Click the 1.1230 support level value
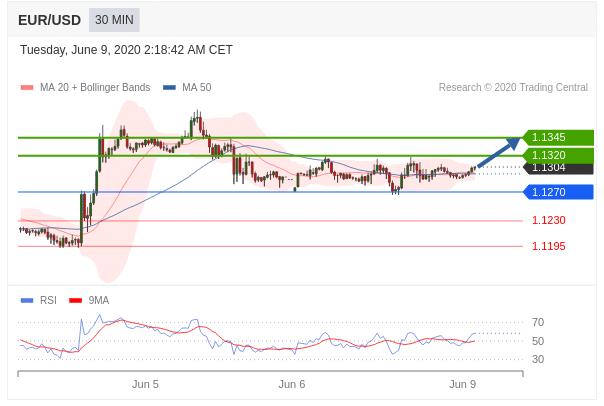Image resolution: width=604 pixels, height=406 pixels. point(549,220)
